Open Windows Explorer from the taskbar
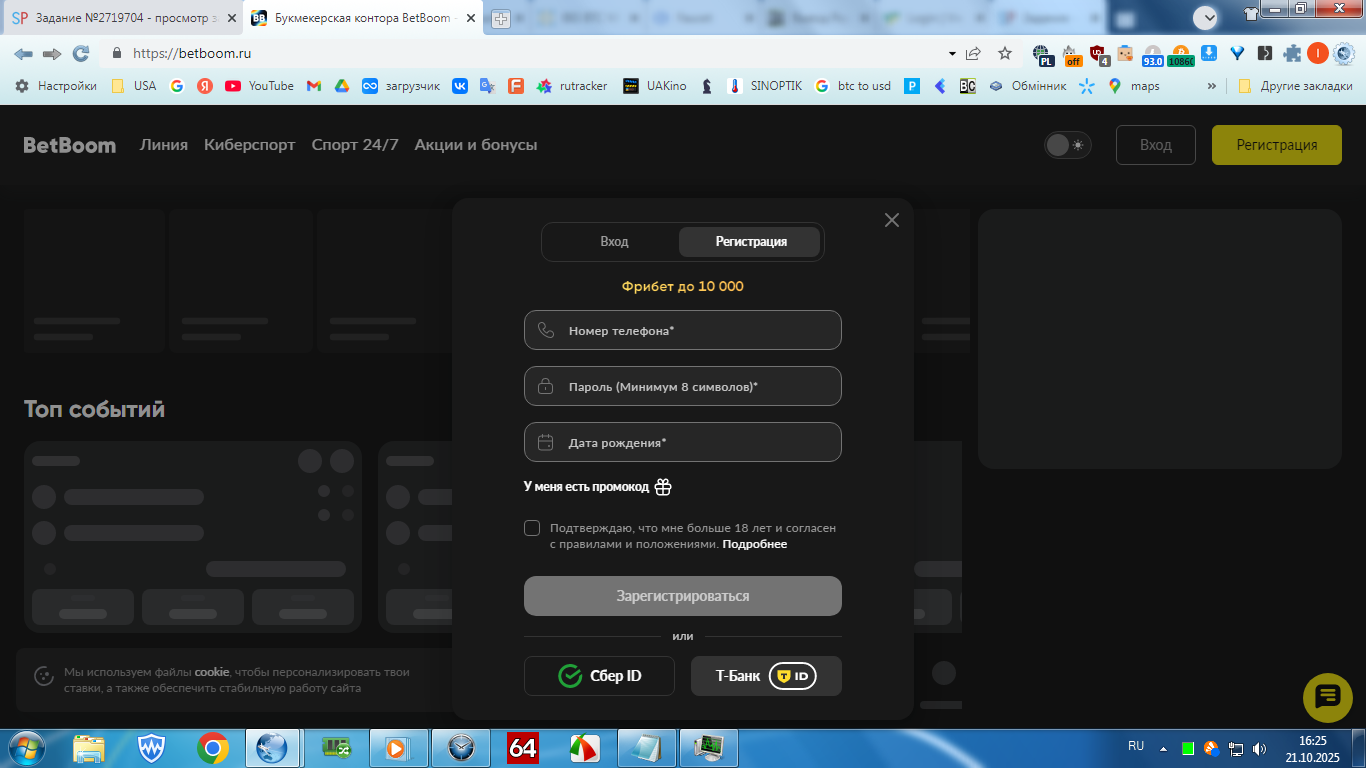The image size is (1366, 768). point(89,748)
